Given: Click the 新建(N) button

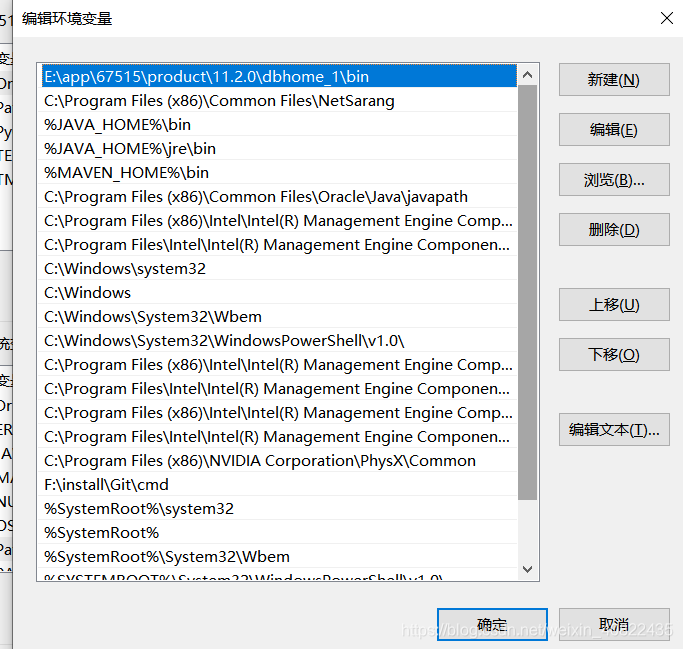Looking at the screenshot, I should click(614, 80).
